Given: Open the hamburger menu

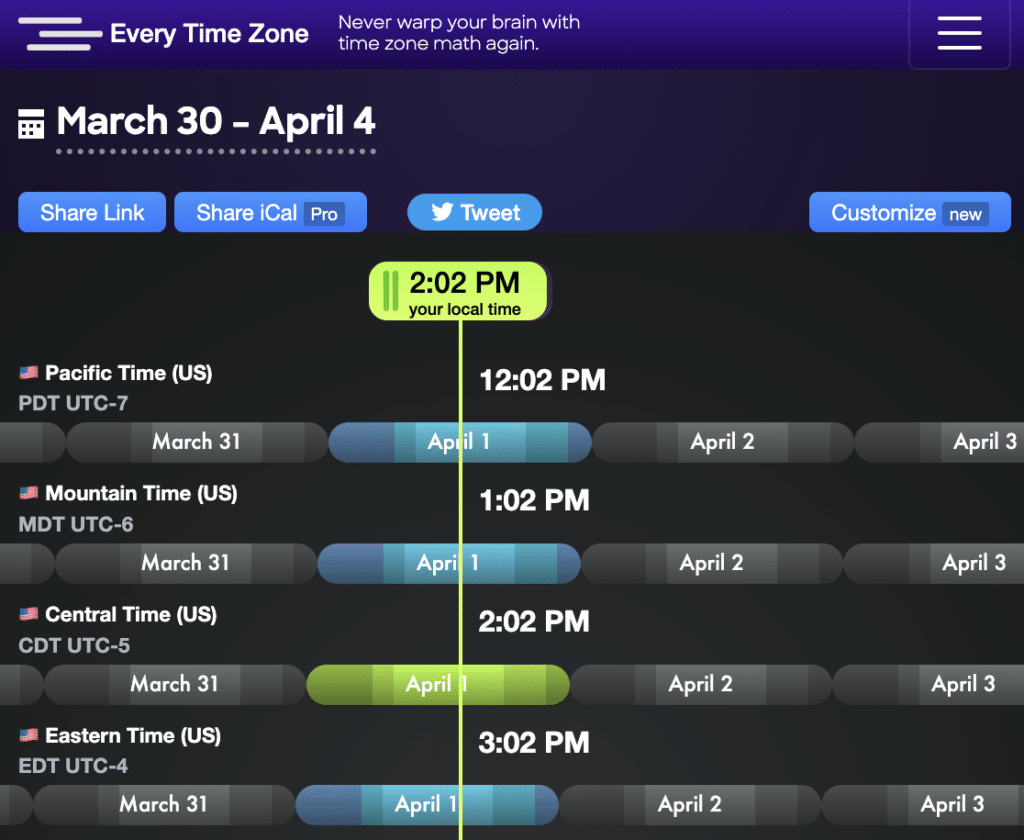Looking at the screenshot, I should tap(959, 33).
